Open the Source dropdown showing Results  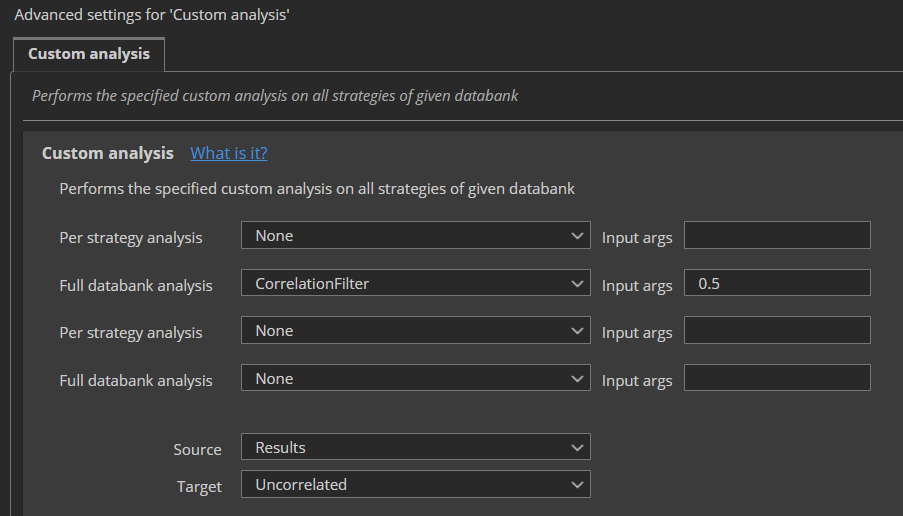point(416,447)
